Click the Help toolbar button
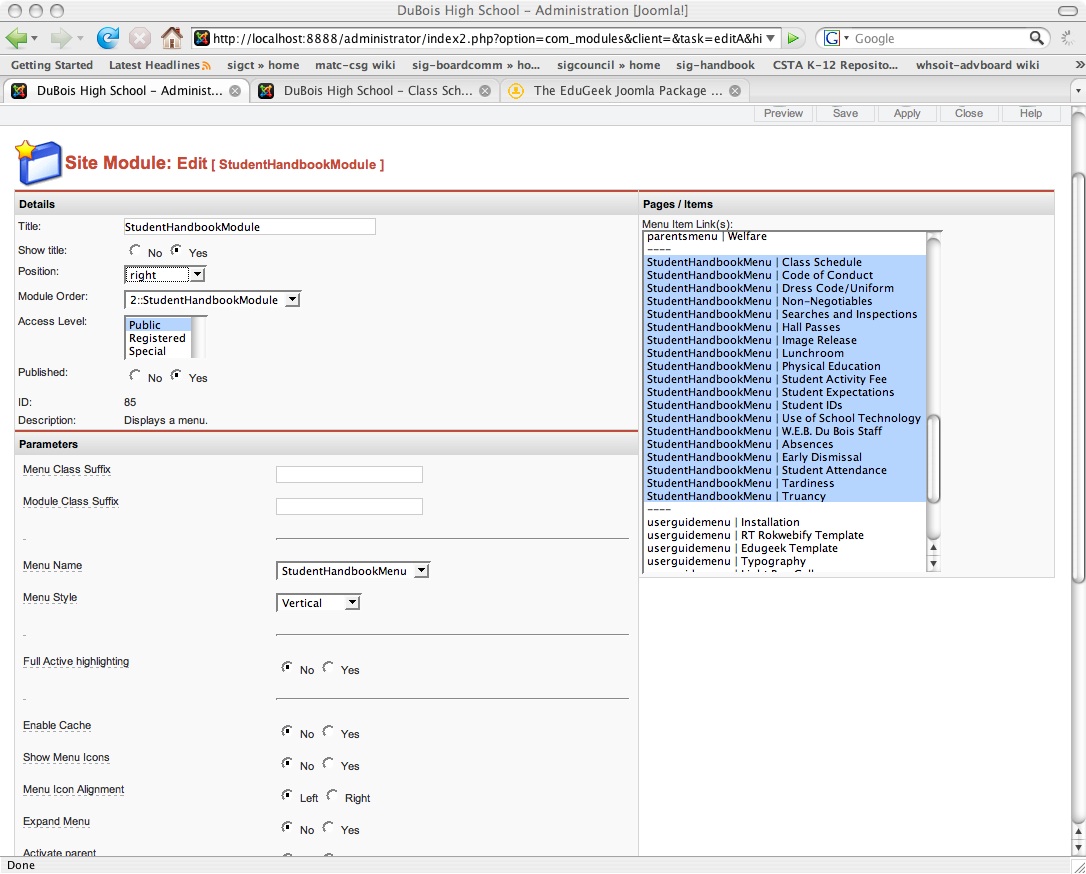Viewport: 1086px width, 874px height. pyautogui.click(x=1031, y=114)
